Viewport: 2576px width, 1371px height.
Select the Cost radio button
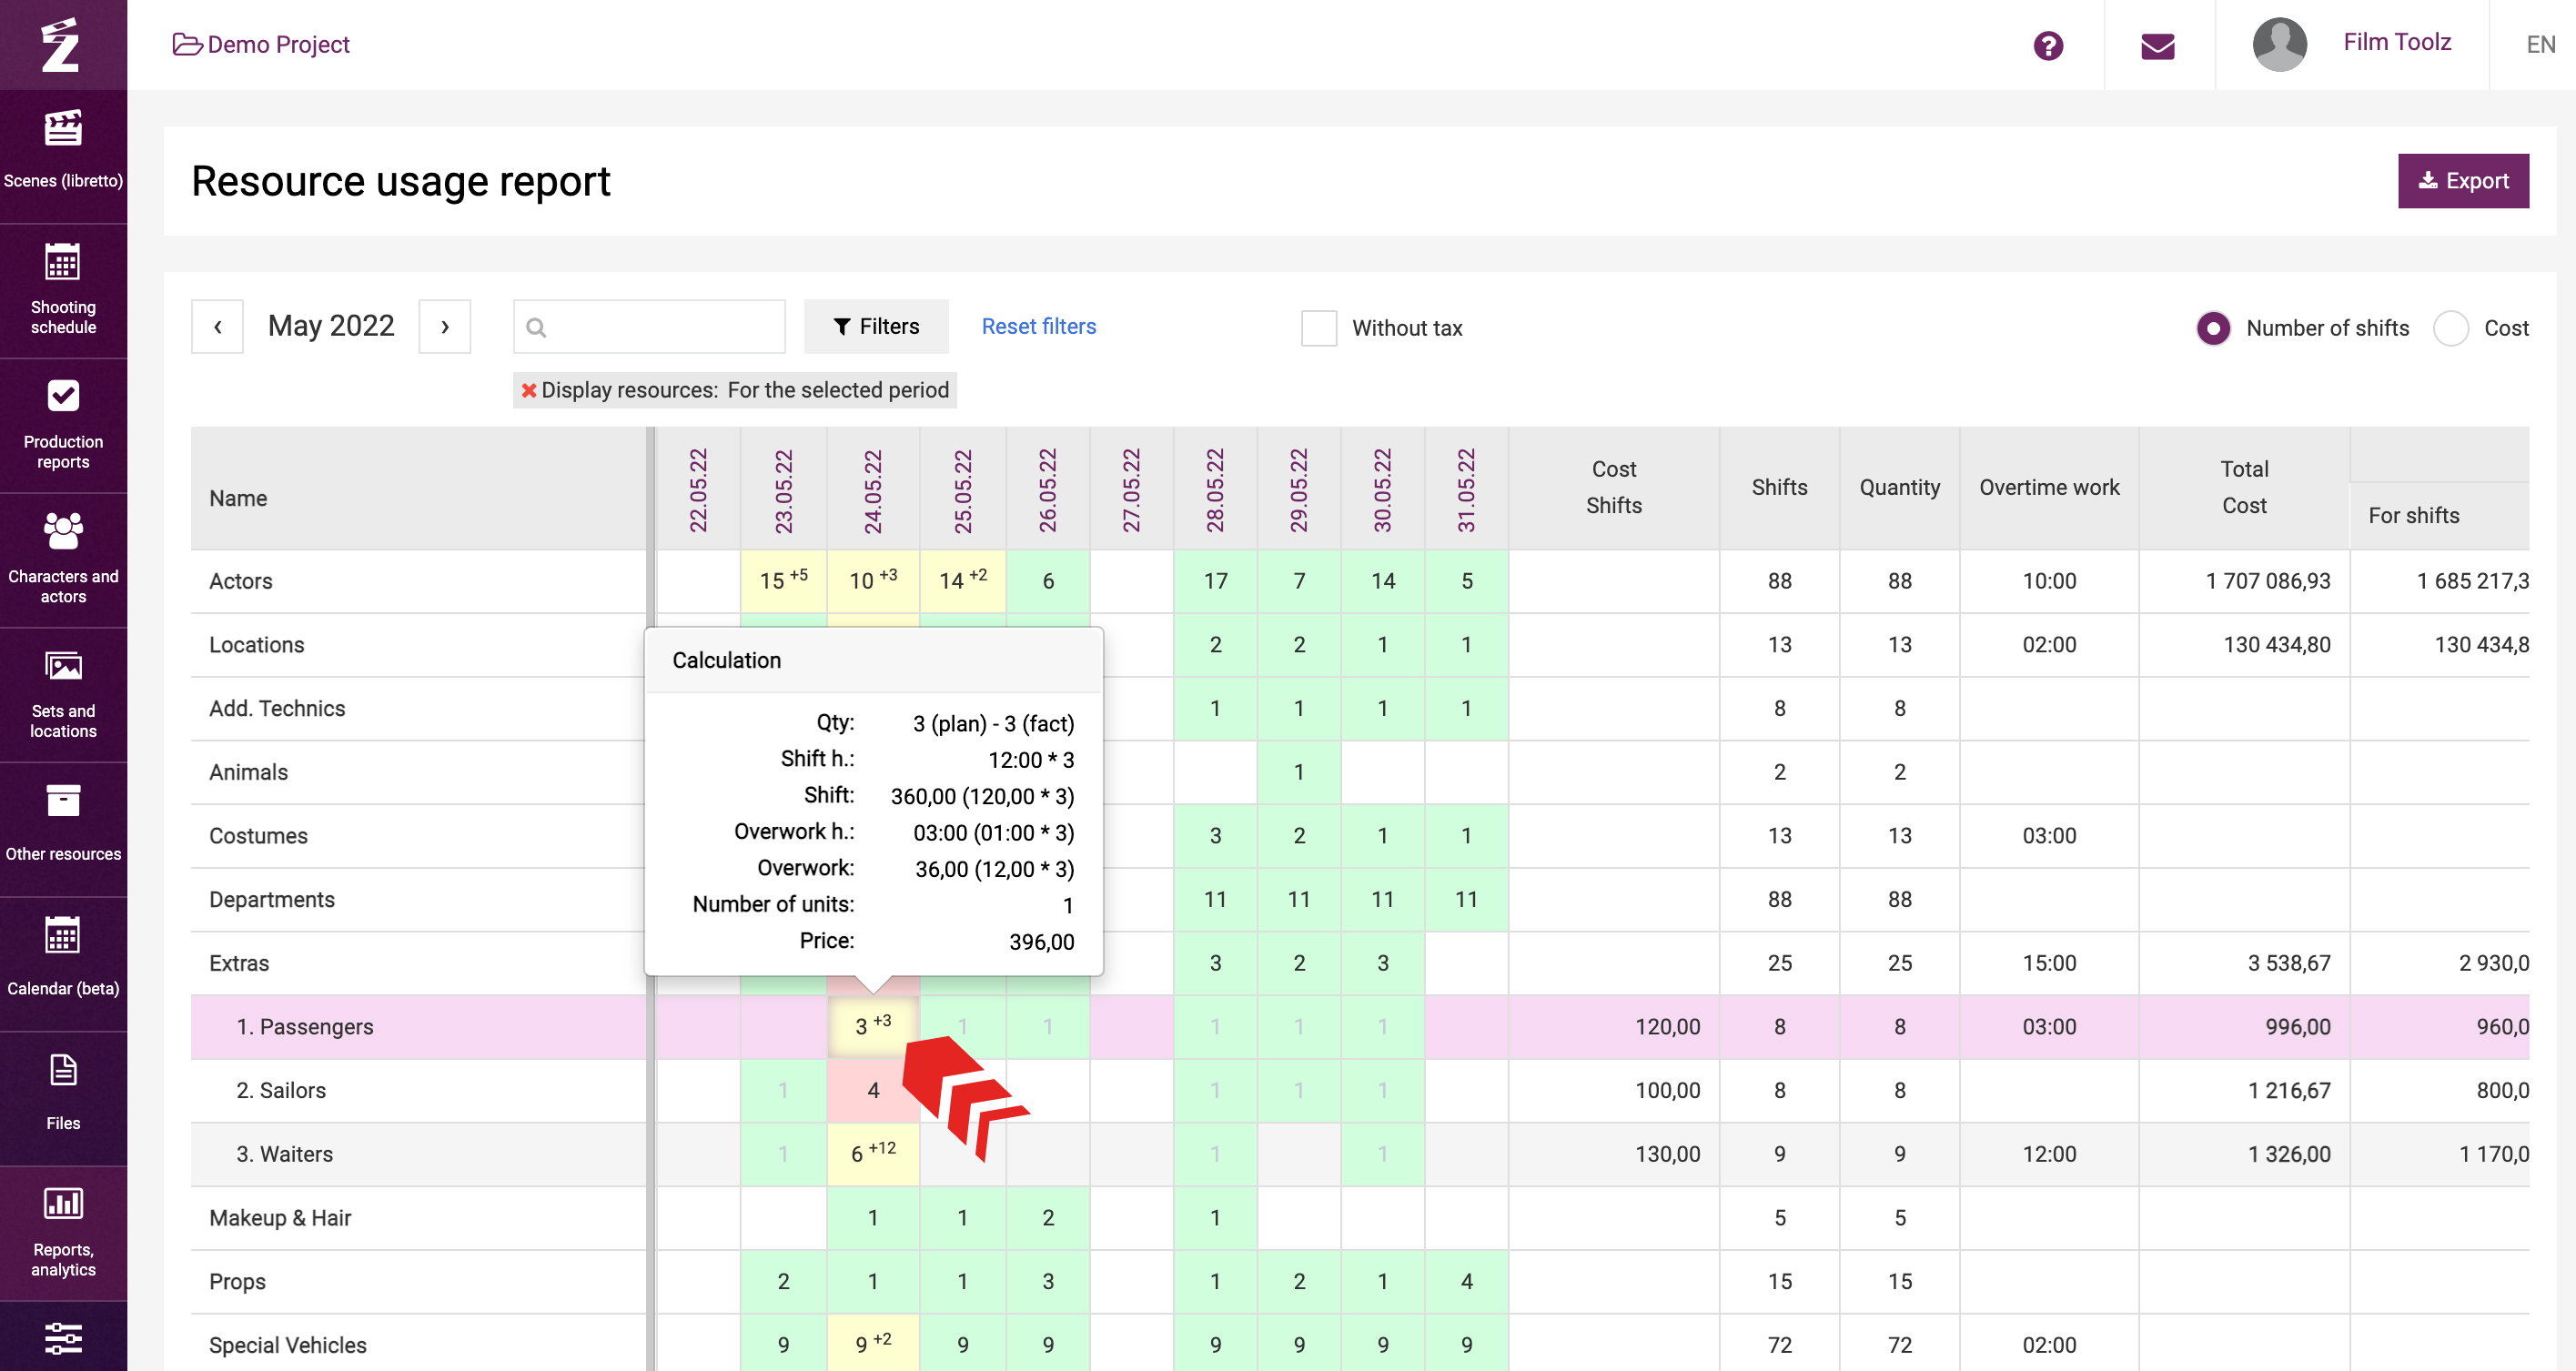[2451, 328]
